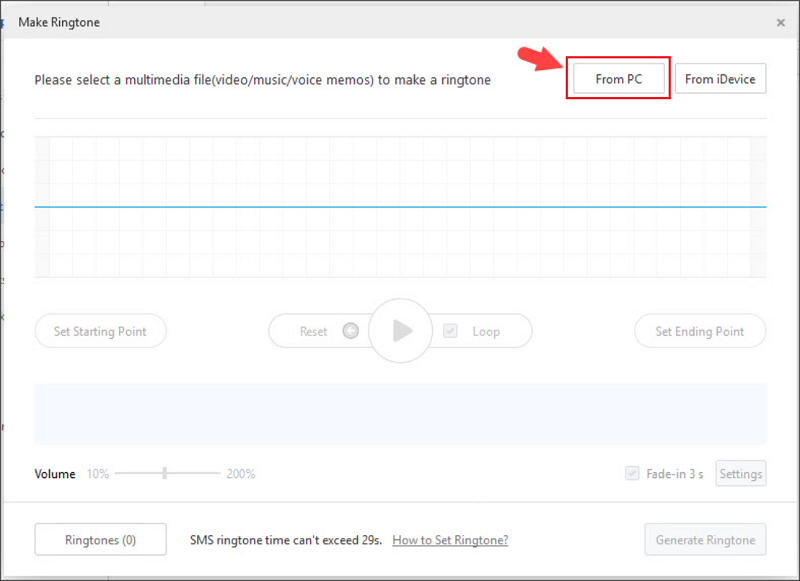Disable the Fade-in 3 s checkbox
Image resolution: width=800 pixels, height=581 pixels.
pyautogui.click(x=632, y=474)
